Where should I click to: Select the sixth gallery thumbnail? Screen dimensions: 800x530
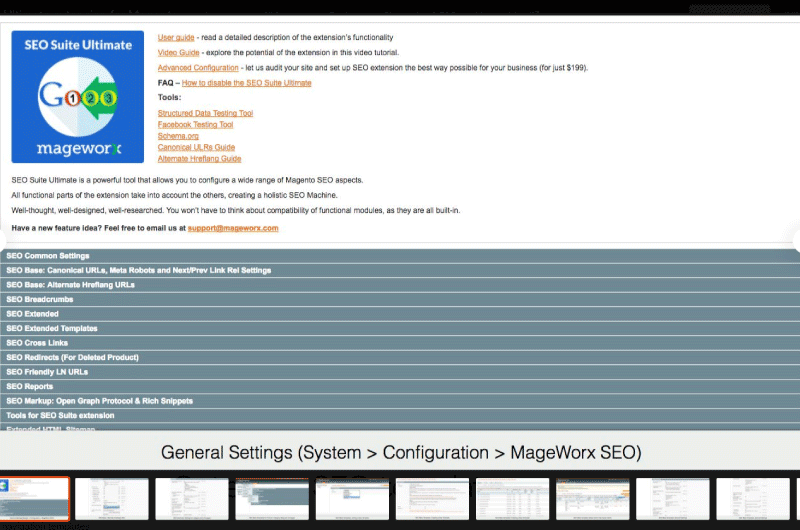tap(432, 499)
